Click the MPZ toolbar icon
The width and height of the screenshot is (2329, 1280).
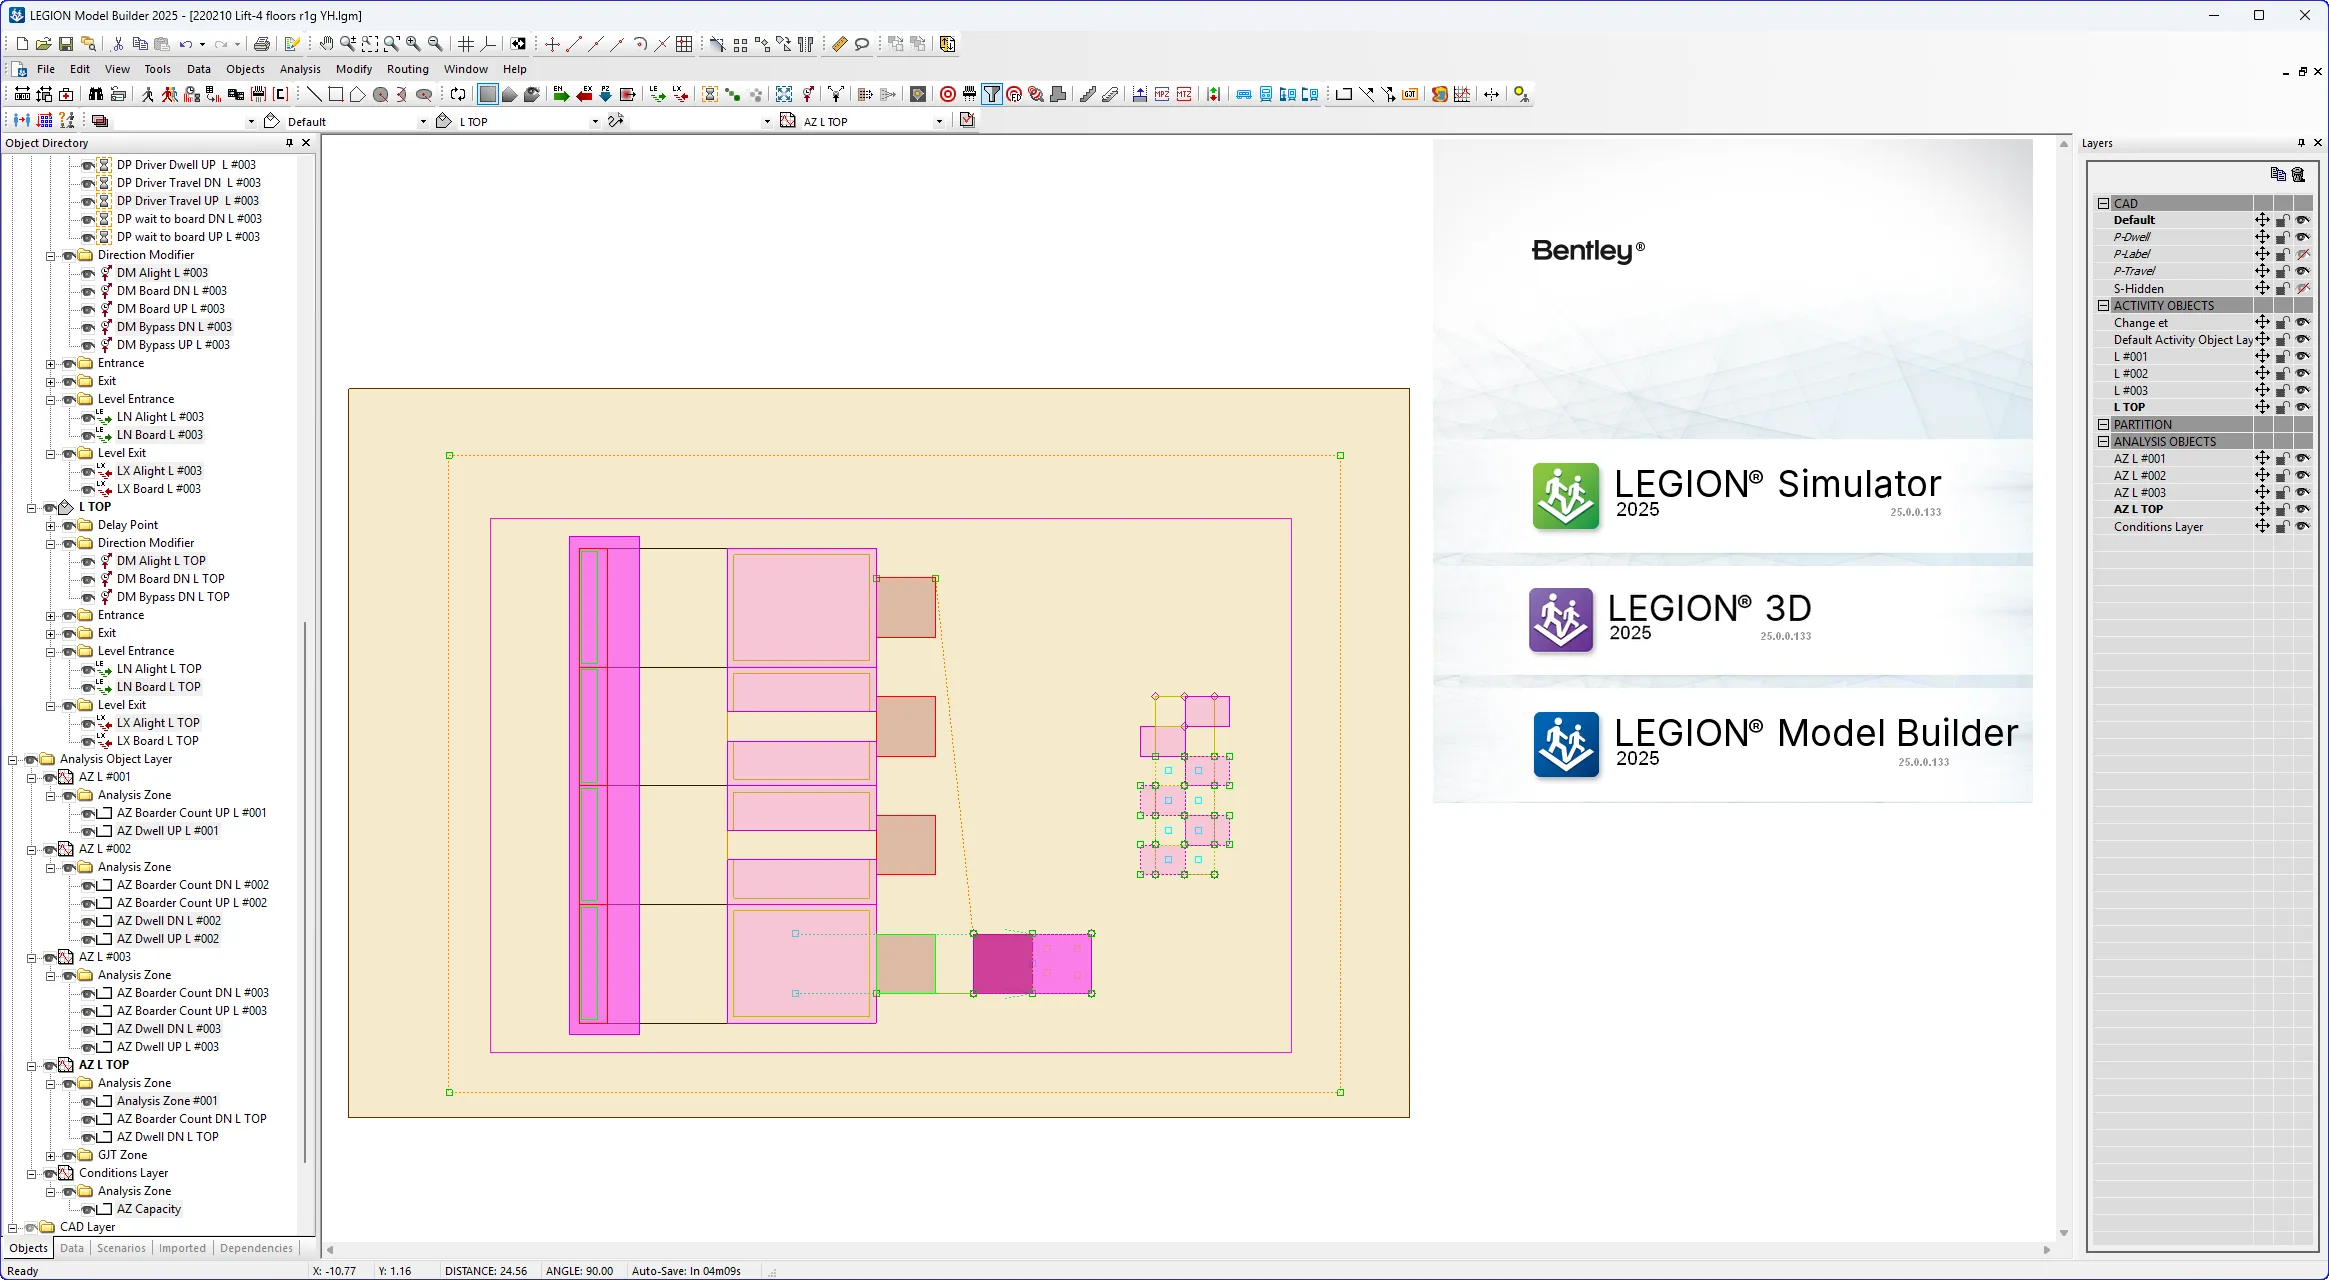coord(1162,94)
